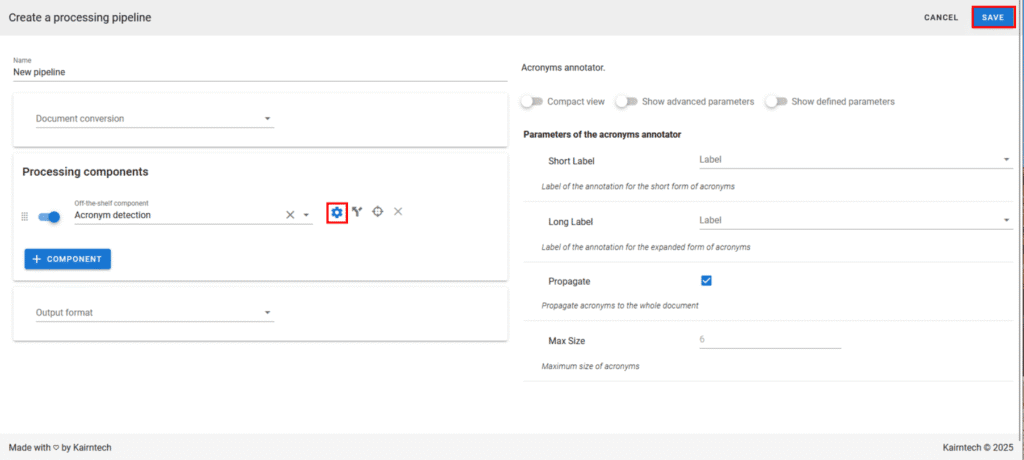Expand the off-the-shelf component dropdown arrow
This screenshot has width=1024, height=460.
306,215
